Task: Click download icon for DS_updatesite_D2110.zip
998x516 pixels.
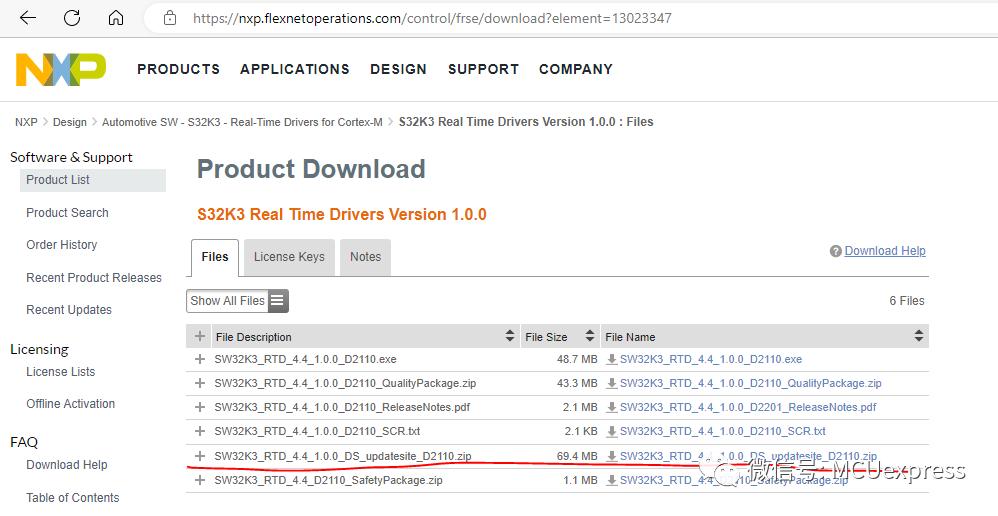Action: [612, 456]
